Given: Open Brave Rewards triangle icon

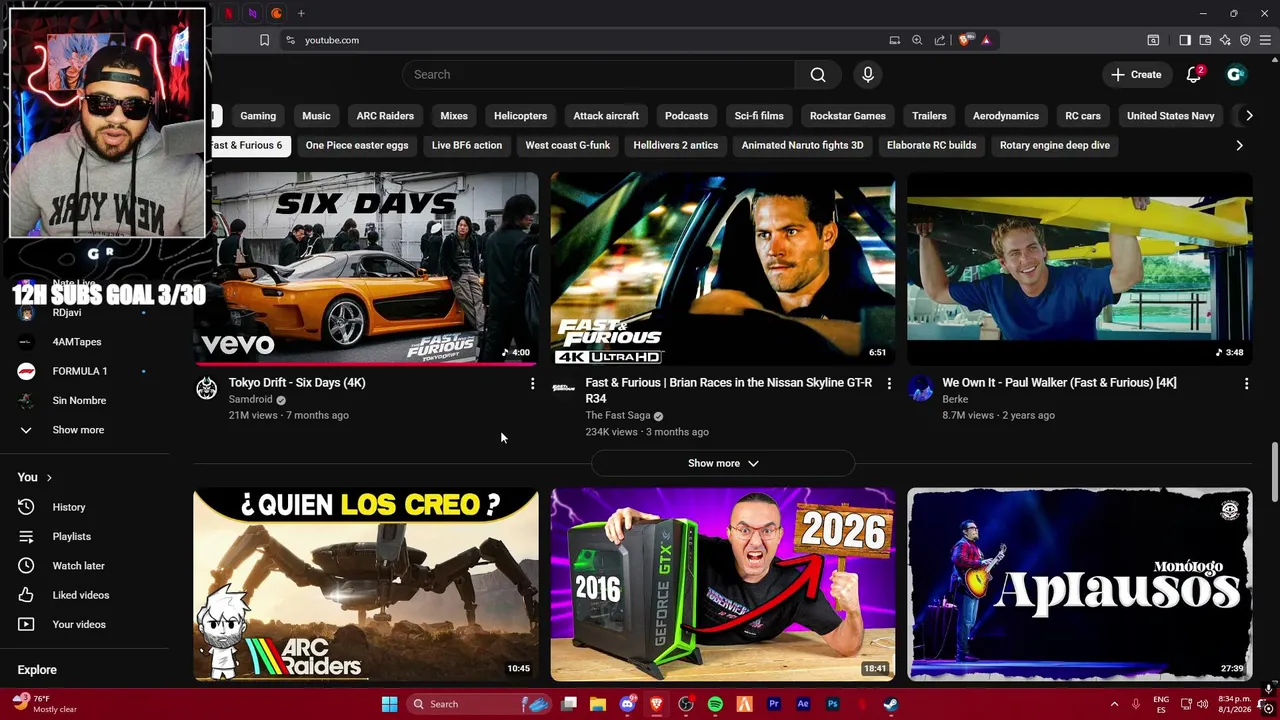Looking at the screenshot, I should click(x=986, y=40).
